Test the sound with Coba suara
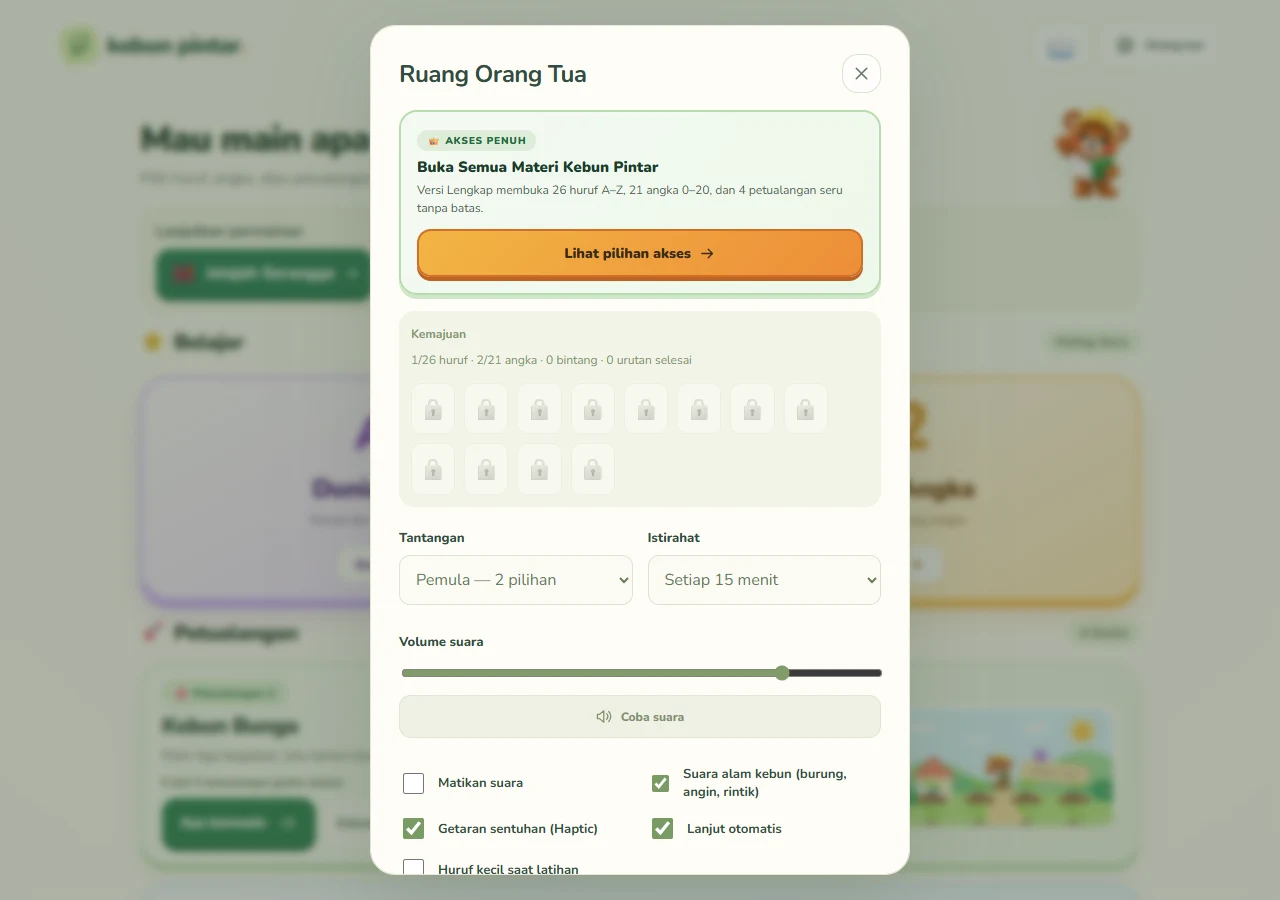The image size is (1280, 900). pos(640,717)
